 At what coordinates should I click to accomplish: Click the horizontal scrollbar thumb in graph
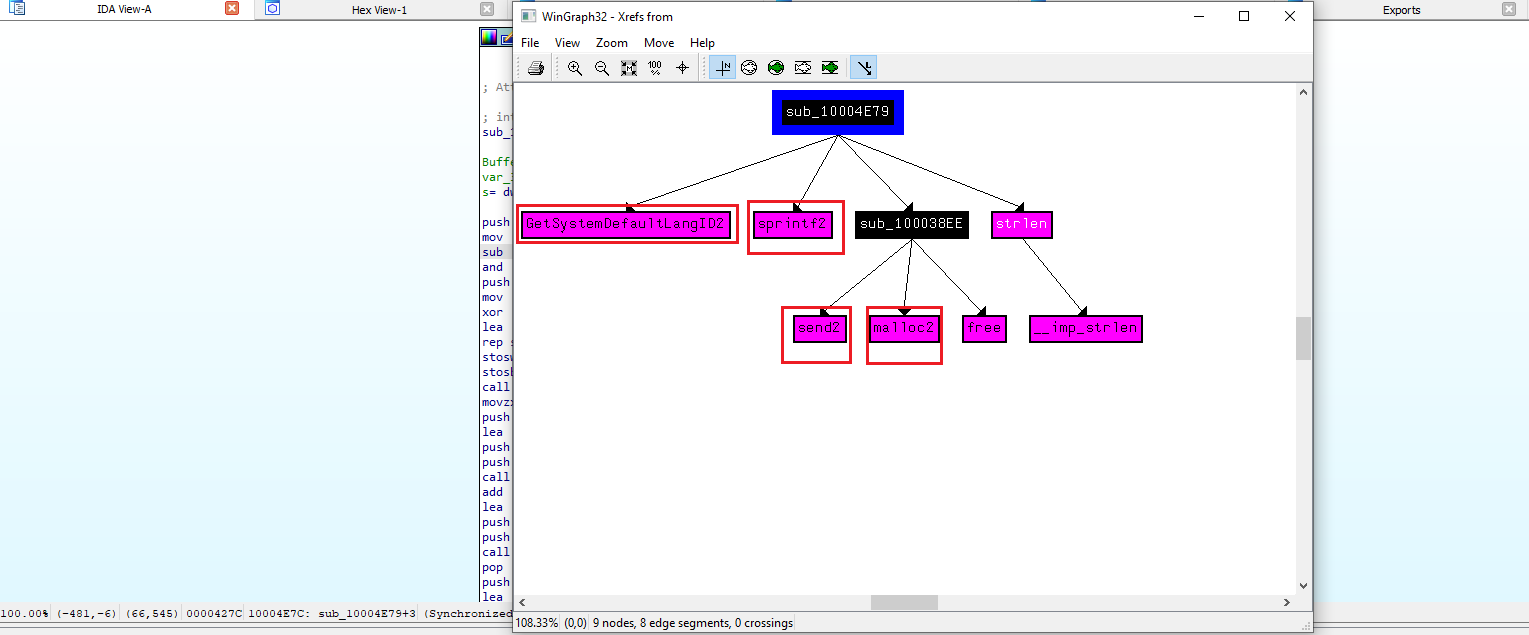point(904,602)
